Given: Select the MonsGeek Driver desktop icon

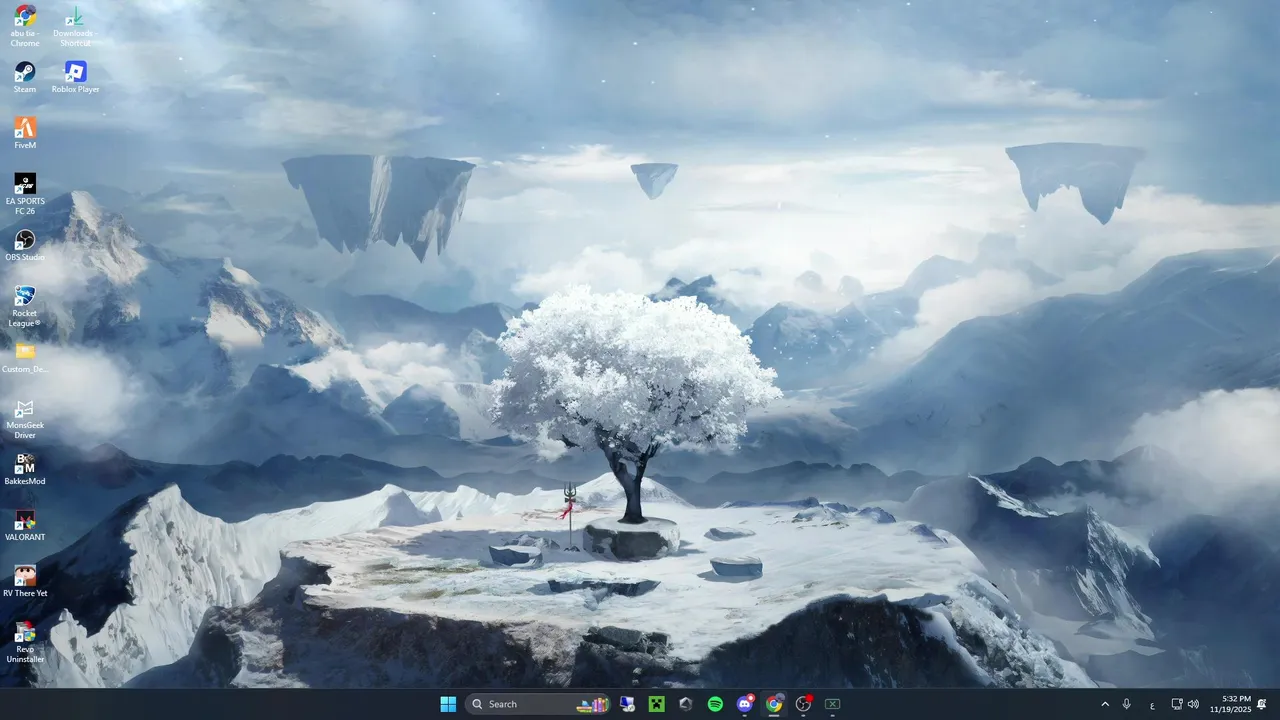Looking at the screenshot, I should [x=25, y=419].
